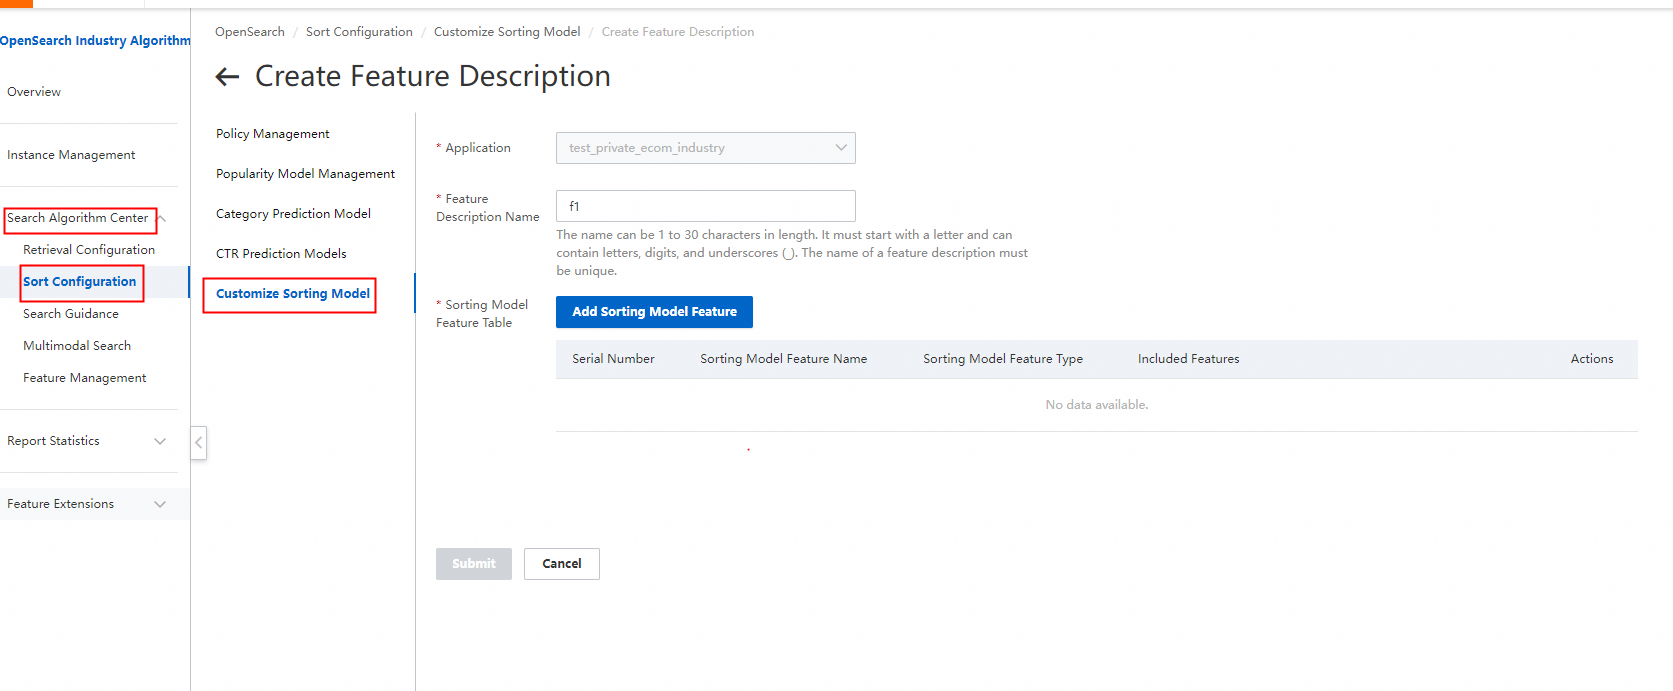1673x691 pixels.
Task: Click the Feature Extensions label
Action: 61,504
